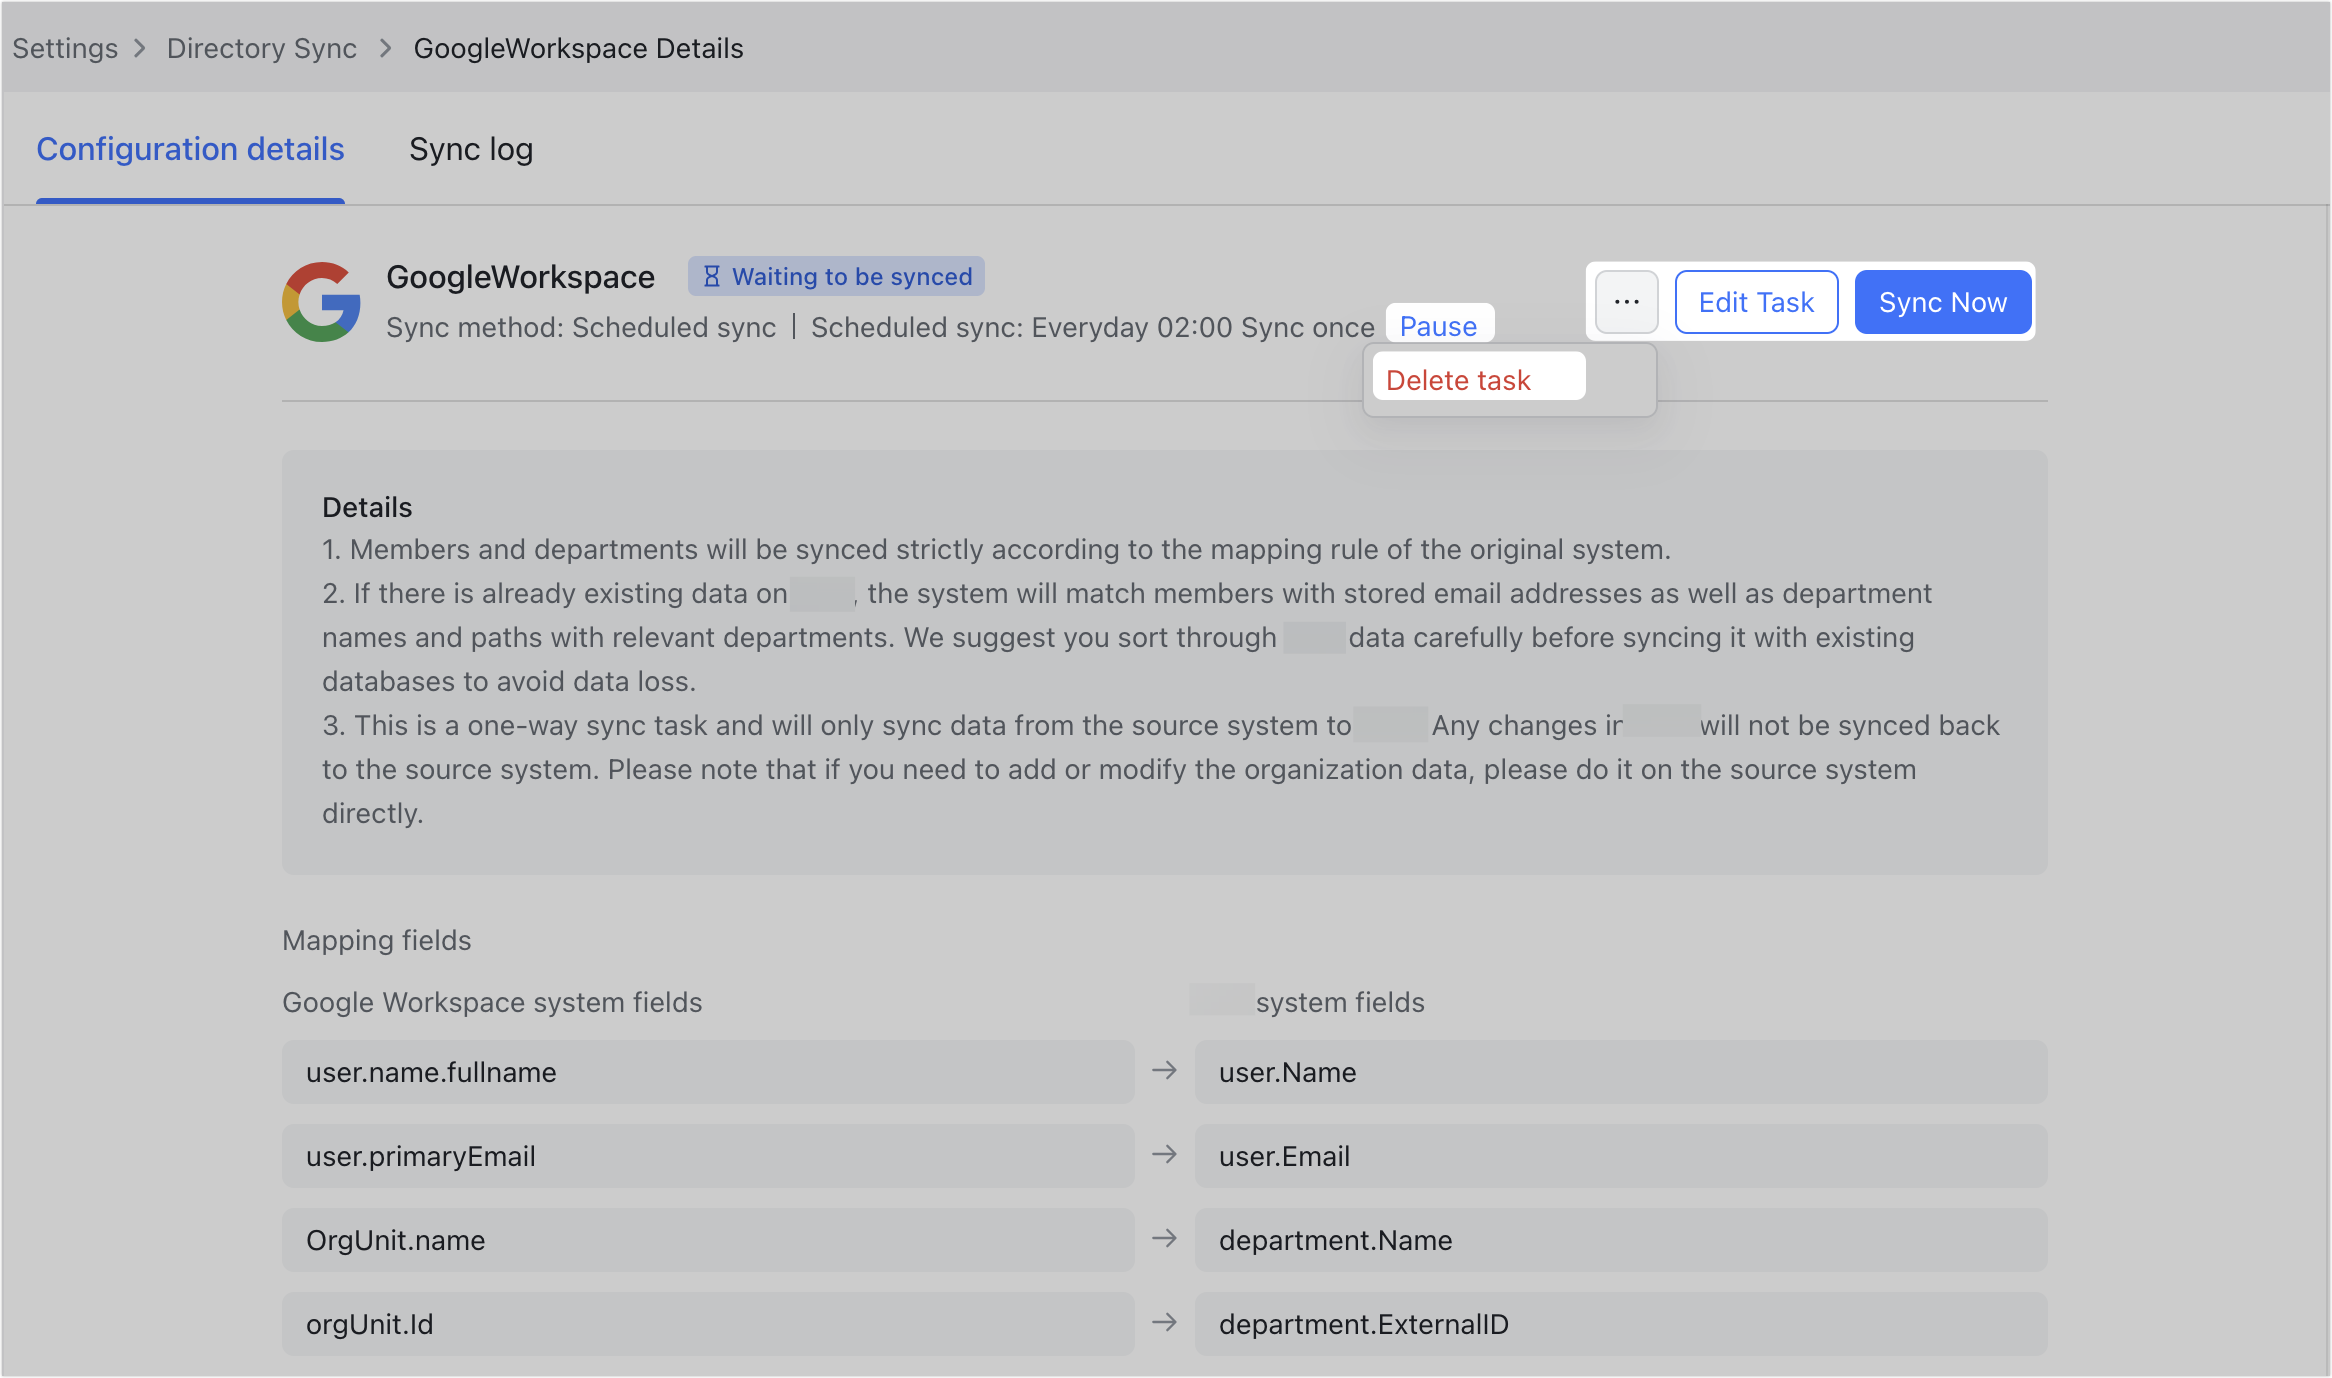The width and height of the screenshot is (2332, 1378).
Task: Navigate to Directory Sync breadcrumb link
Action: coord(262,49)
